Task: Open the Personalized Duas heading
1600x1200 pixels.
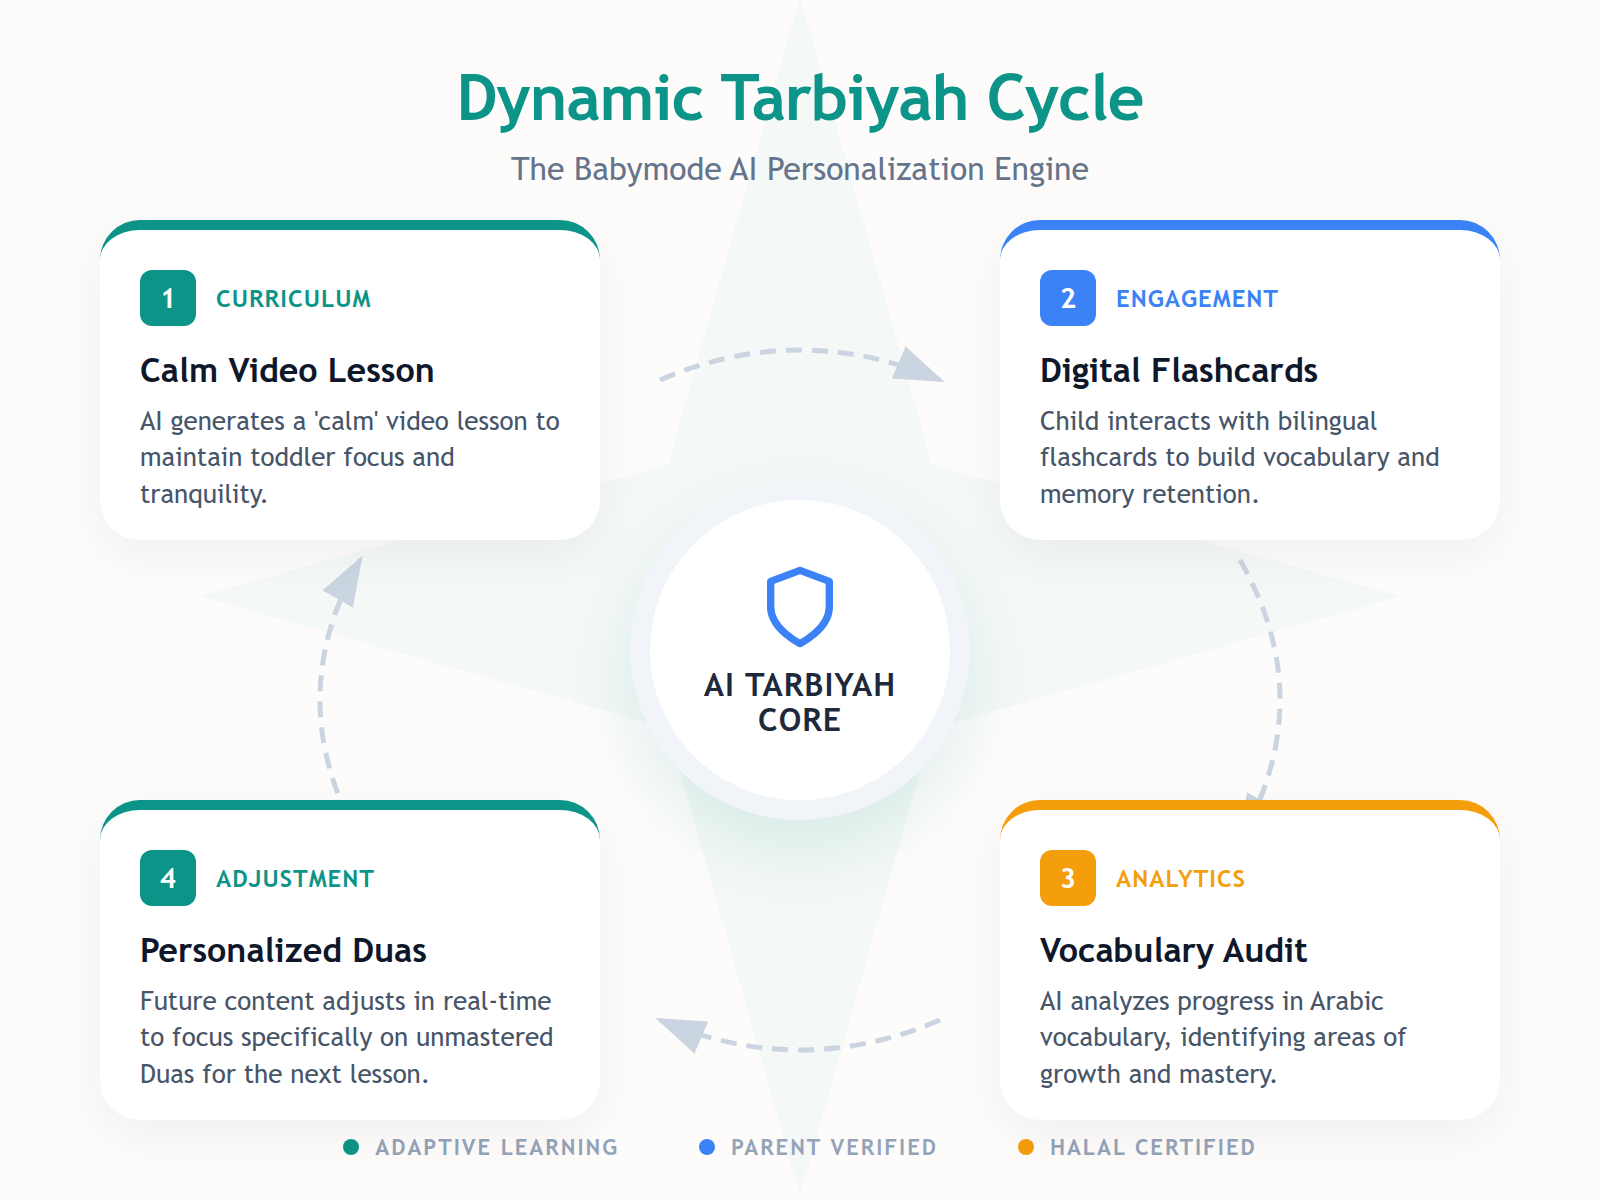Action: click(283, 950)
